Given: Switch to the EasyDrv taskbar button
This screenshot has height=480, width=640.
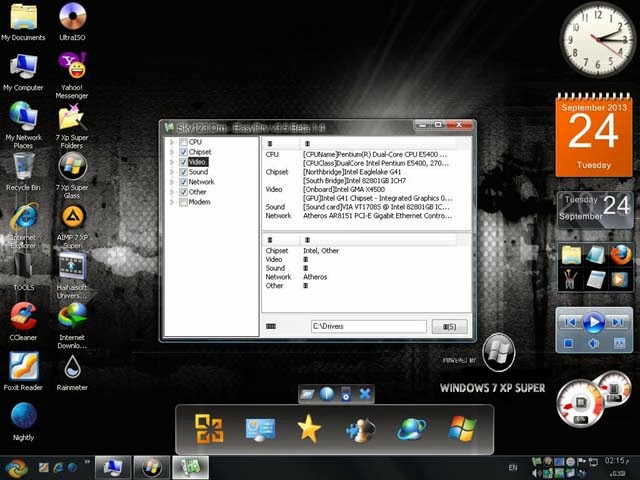Looking at the screenshot, I should 191,467.
